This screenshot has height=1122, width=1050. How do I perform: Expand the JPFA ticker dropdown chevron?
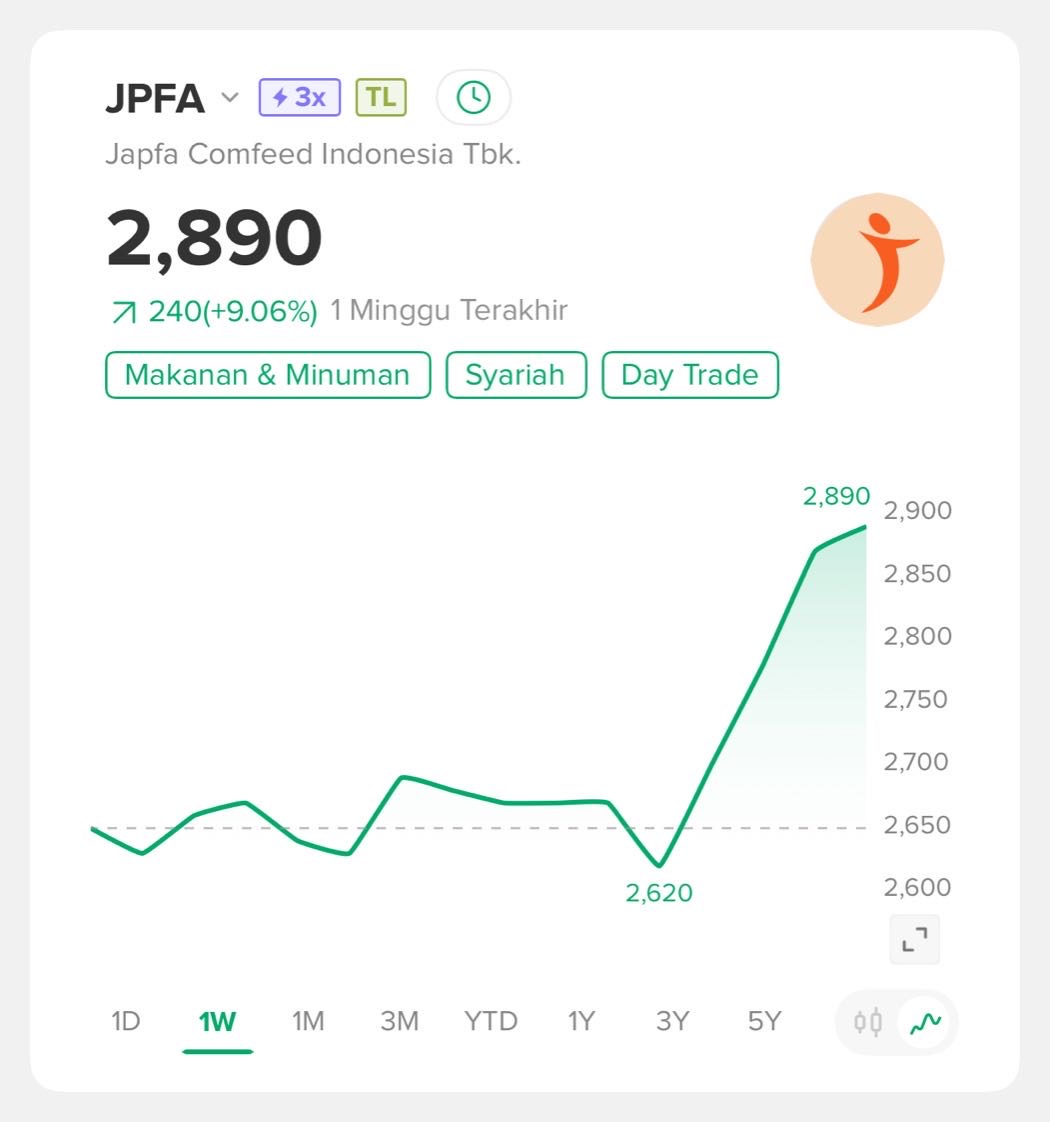[x=230, y=98]
